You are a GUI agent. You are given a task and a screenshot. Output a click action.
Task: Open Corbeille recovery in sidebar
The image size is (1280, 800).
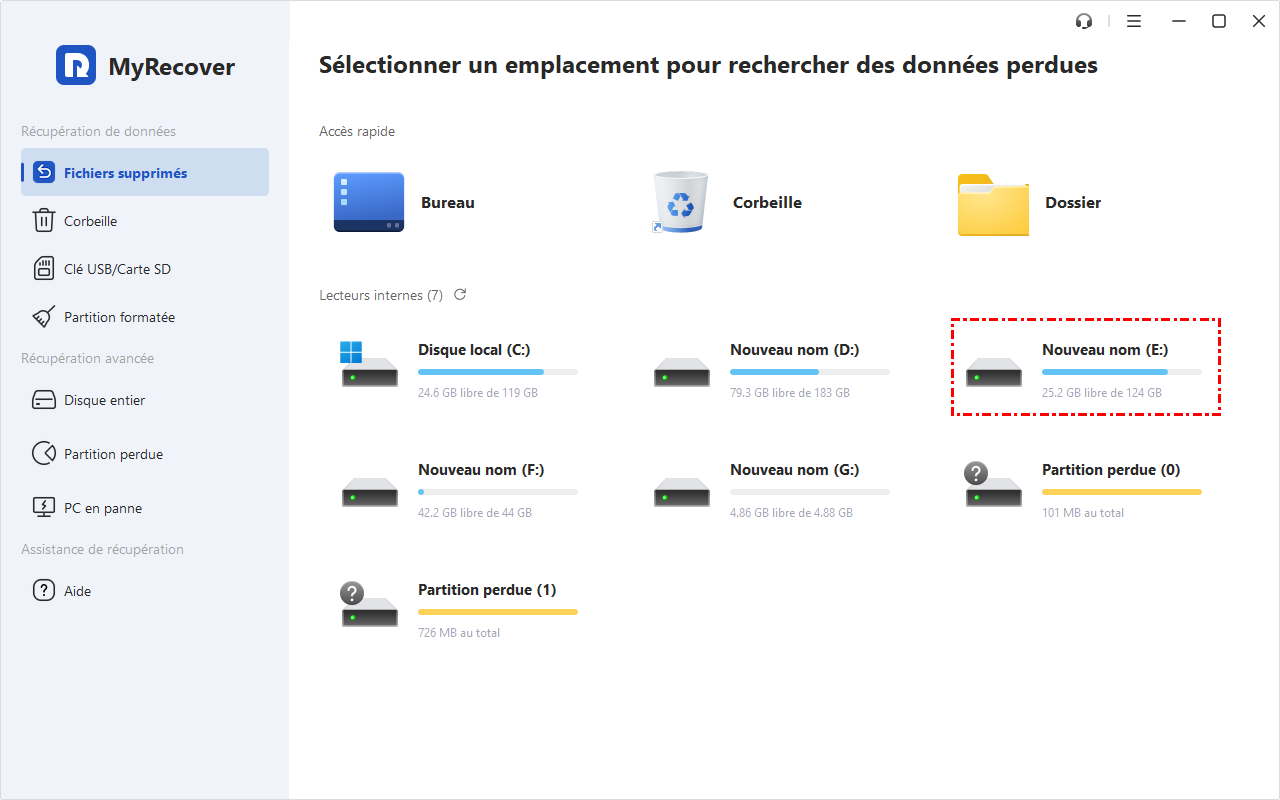[x=90, y=221]
